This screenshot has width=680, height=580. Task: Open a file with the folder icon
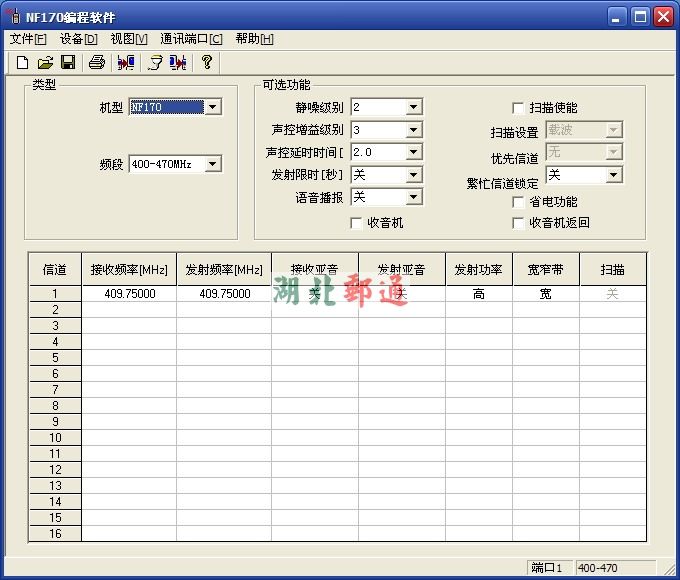45,62
